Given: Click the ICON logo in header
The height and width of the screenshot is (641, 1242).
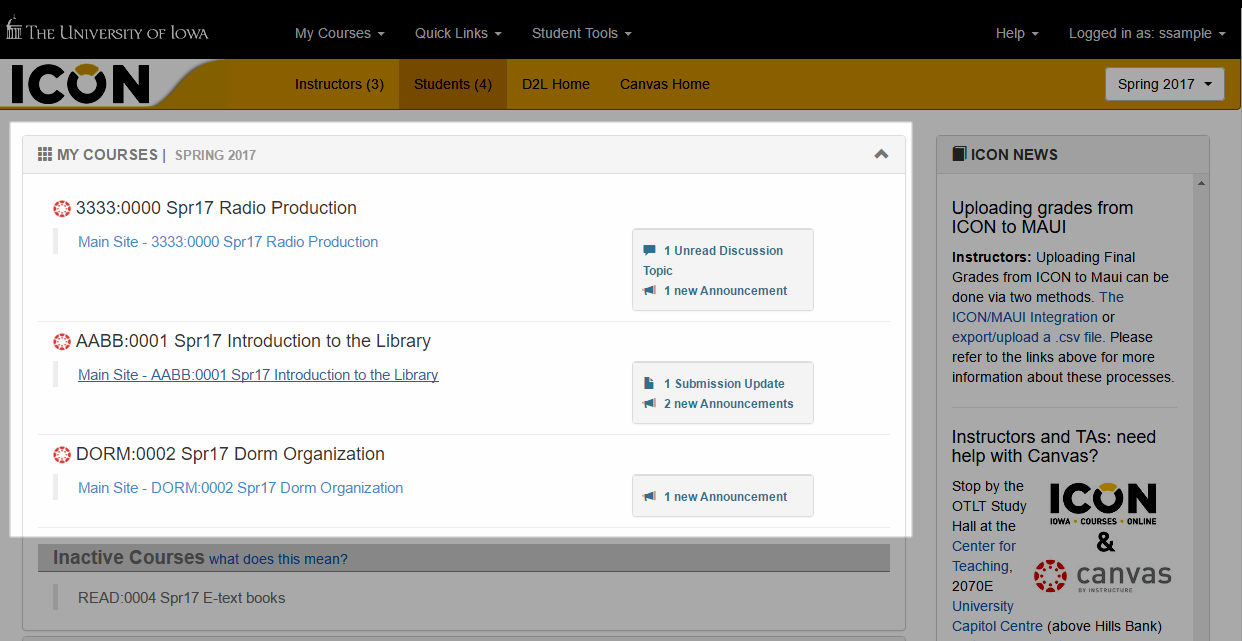Looking at the screenshot, I should coord(81,84).
